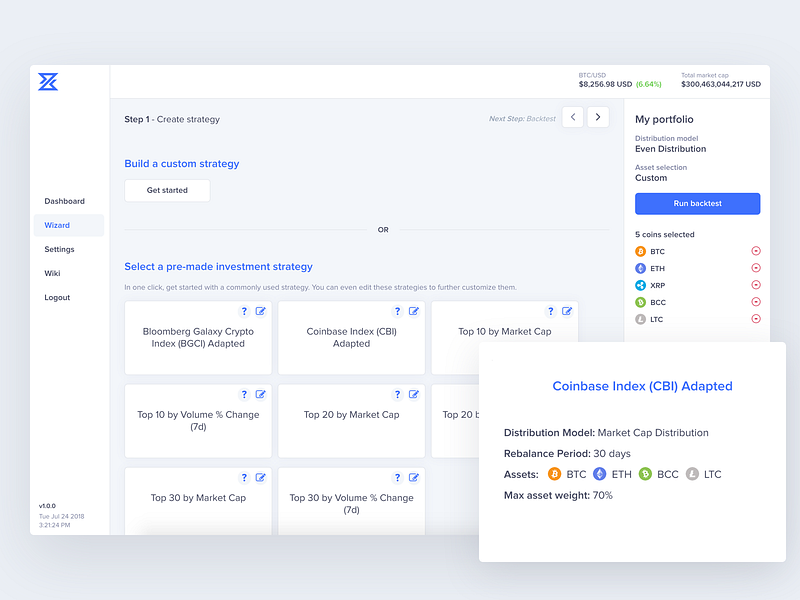800x600 pixels.
Task: Open help for Top 20 by Market Cap
Action: click(397, 394)
